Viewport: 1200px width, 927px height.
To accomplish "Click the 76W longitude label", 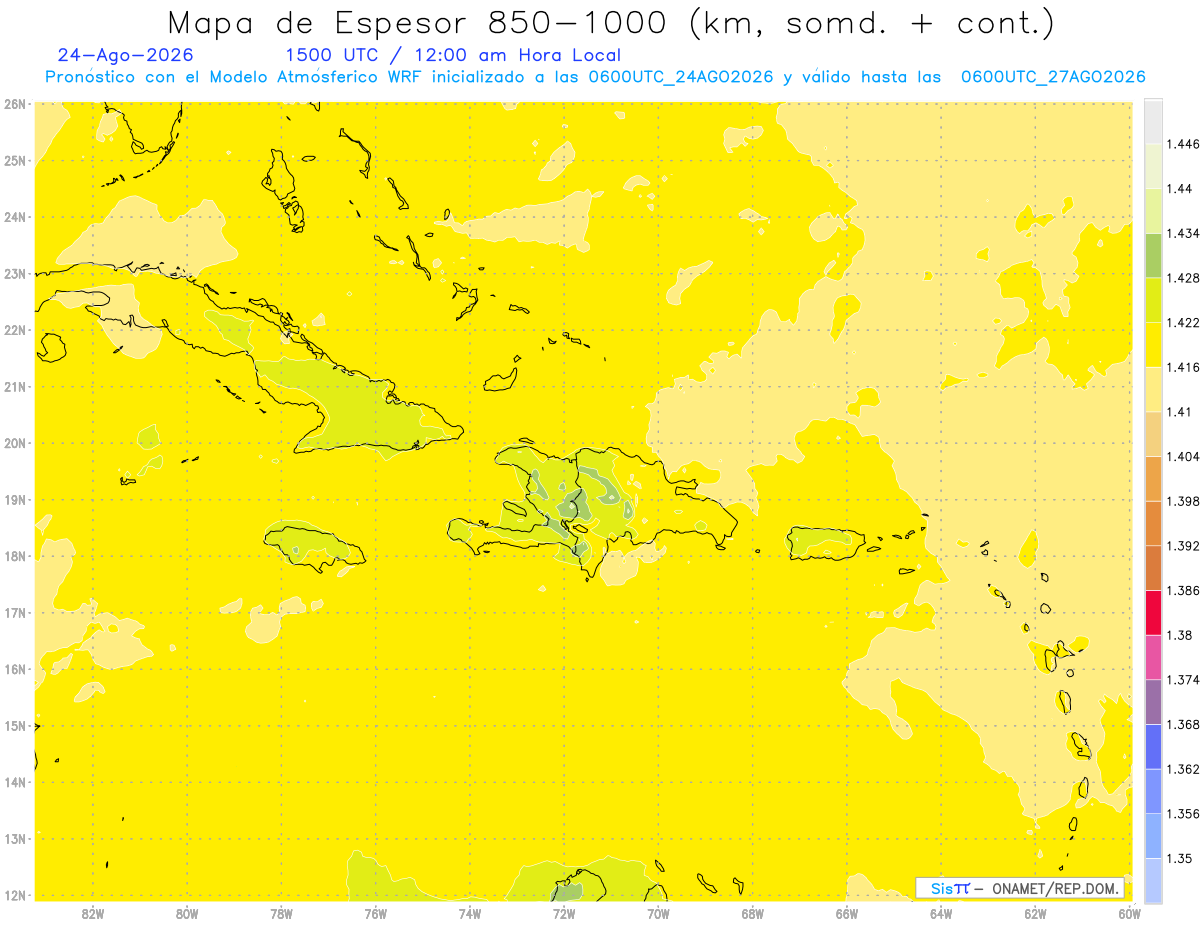I will click(x=376, y=913).
